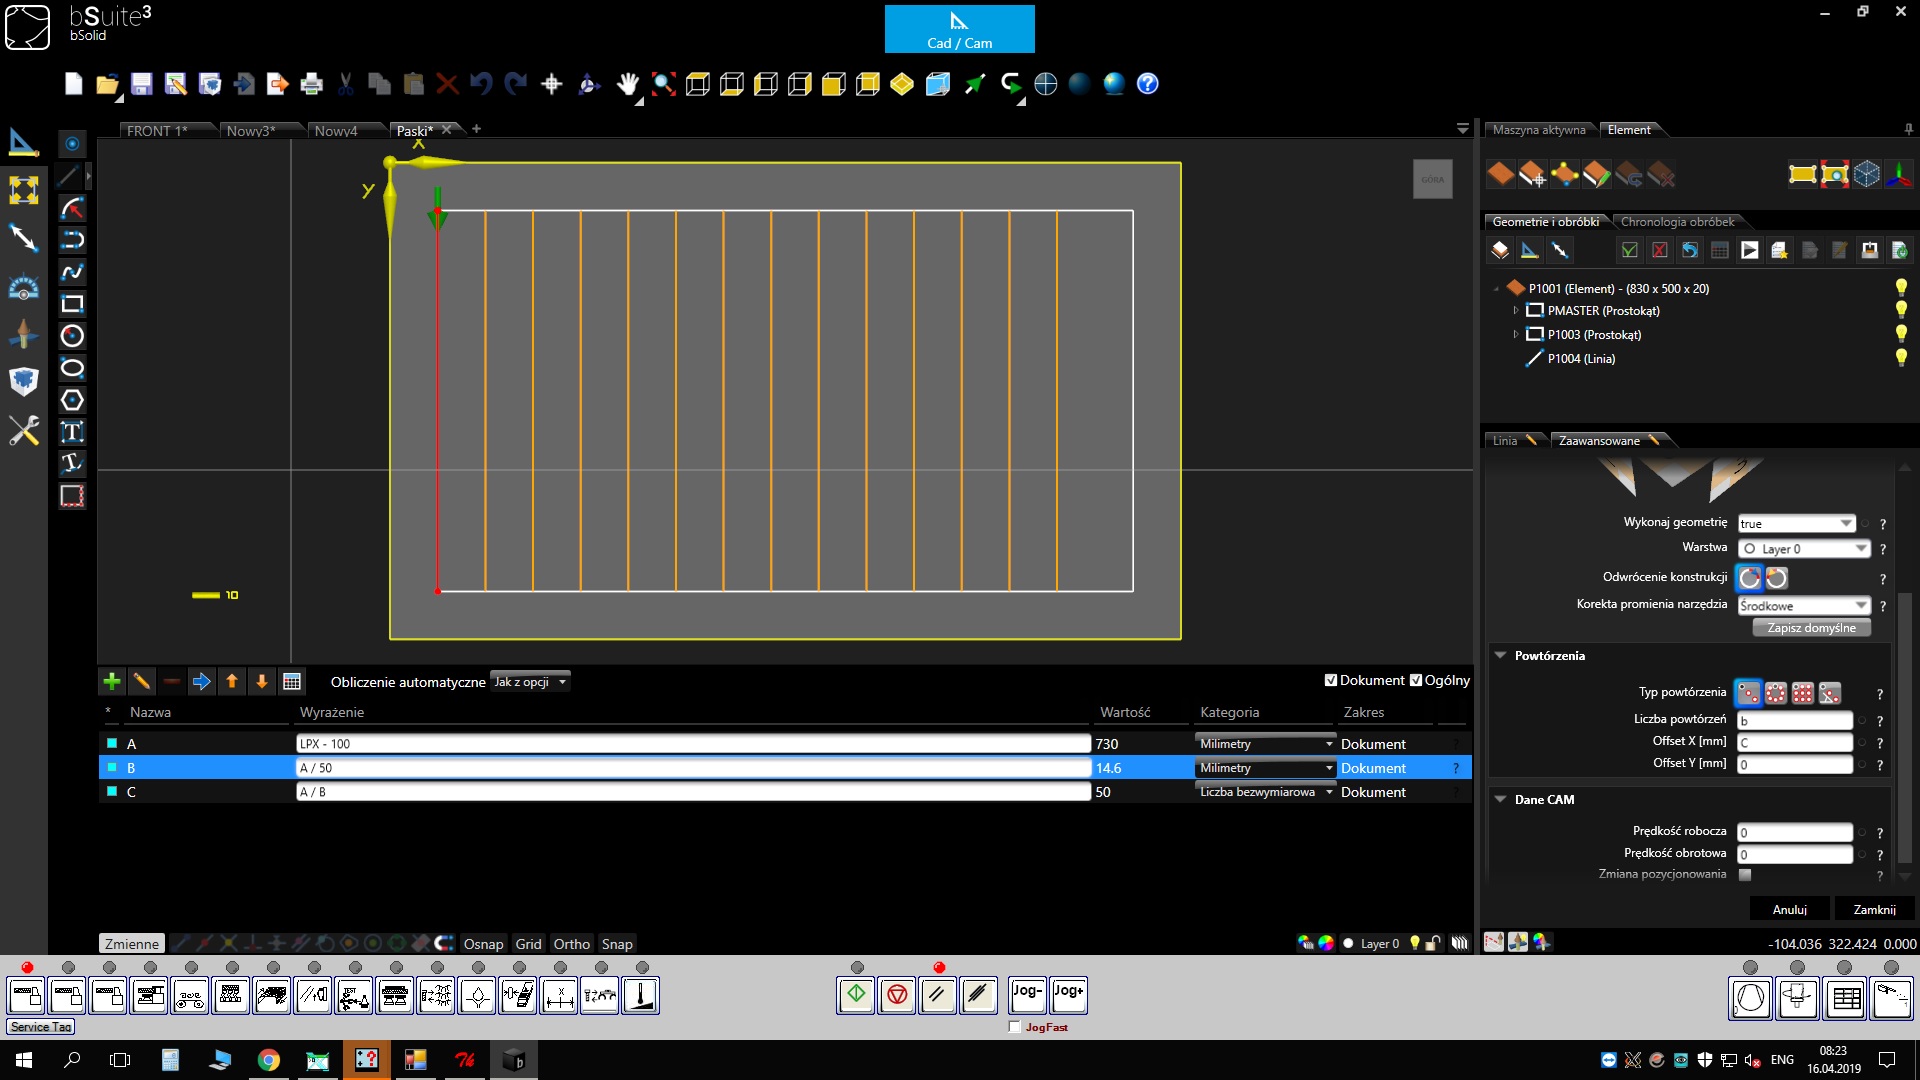Save the project with the floppy disk icon
The width and height of the screenshot is (1920, 1080).
tap(141, 84)
